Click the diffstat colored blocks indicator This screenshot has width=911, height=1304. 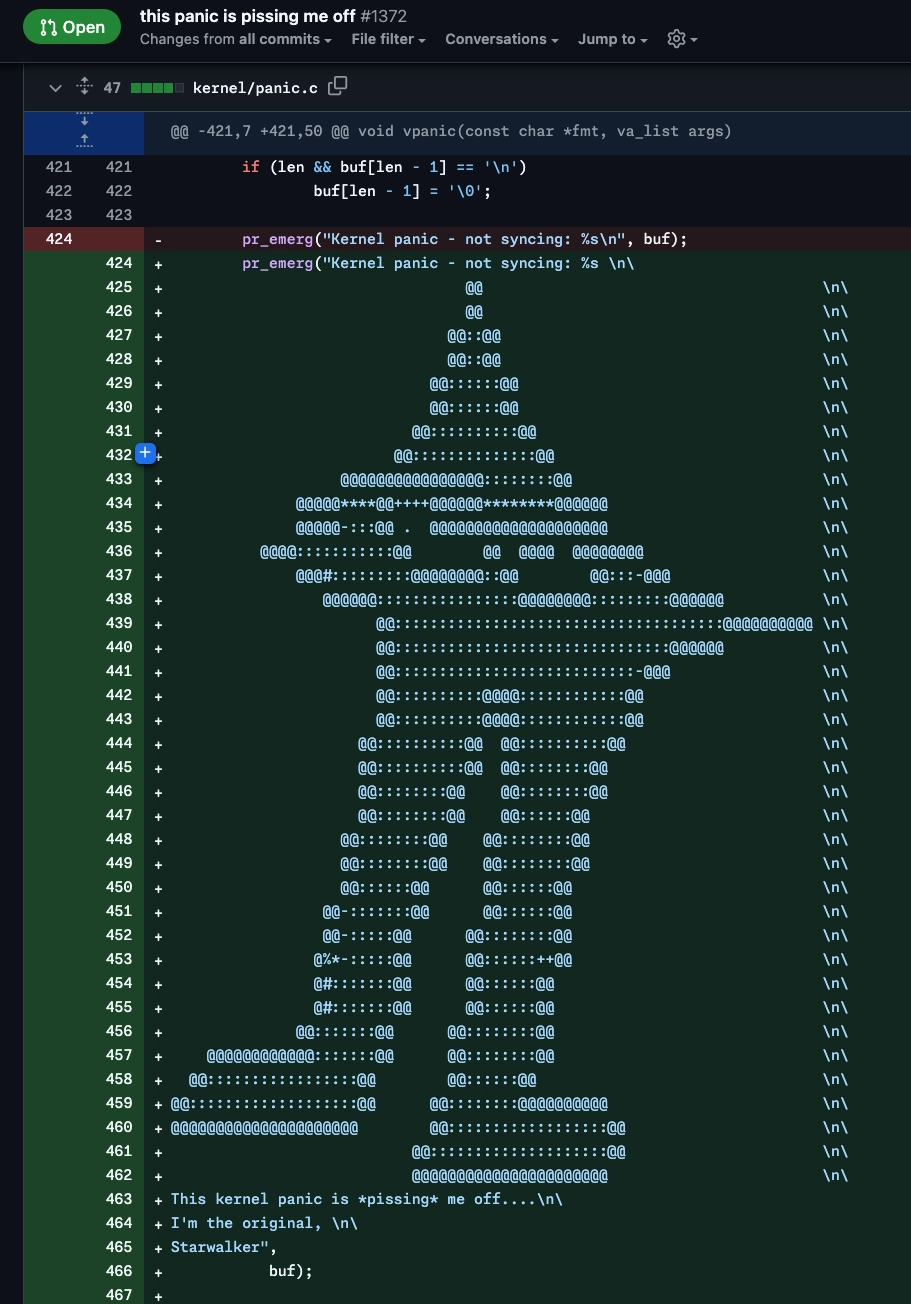click(157, 88)
